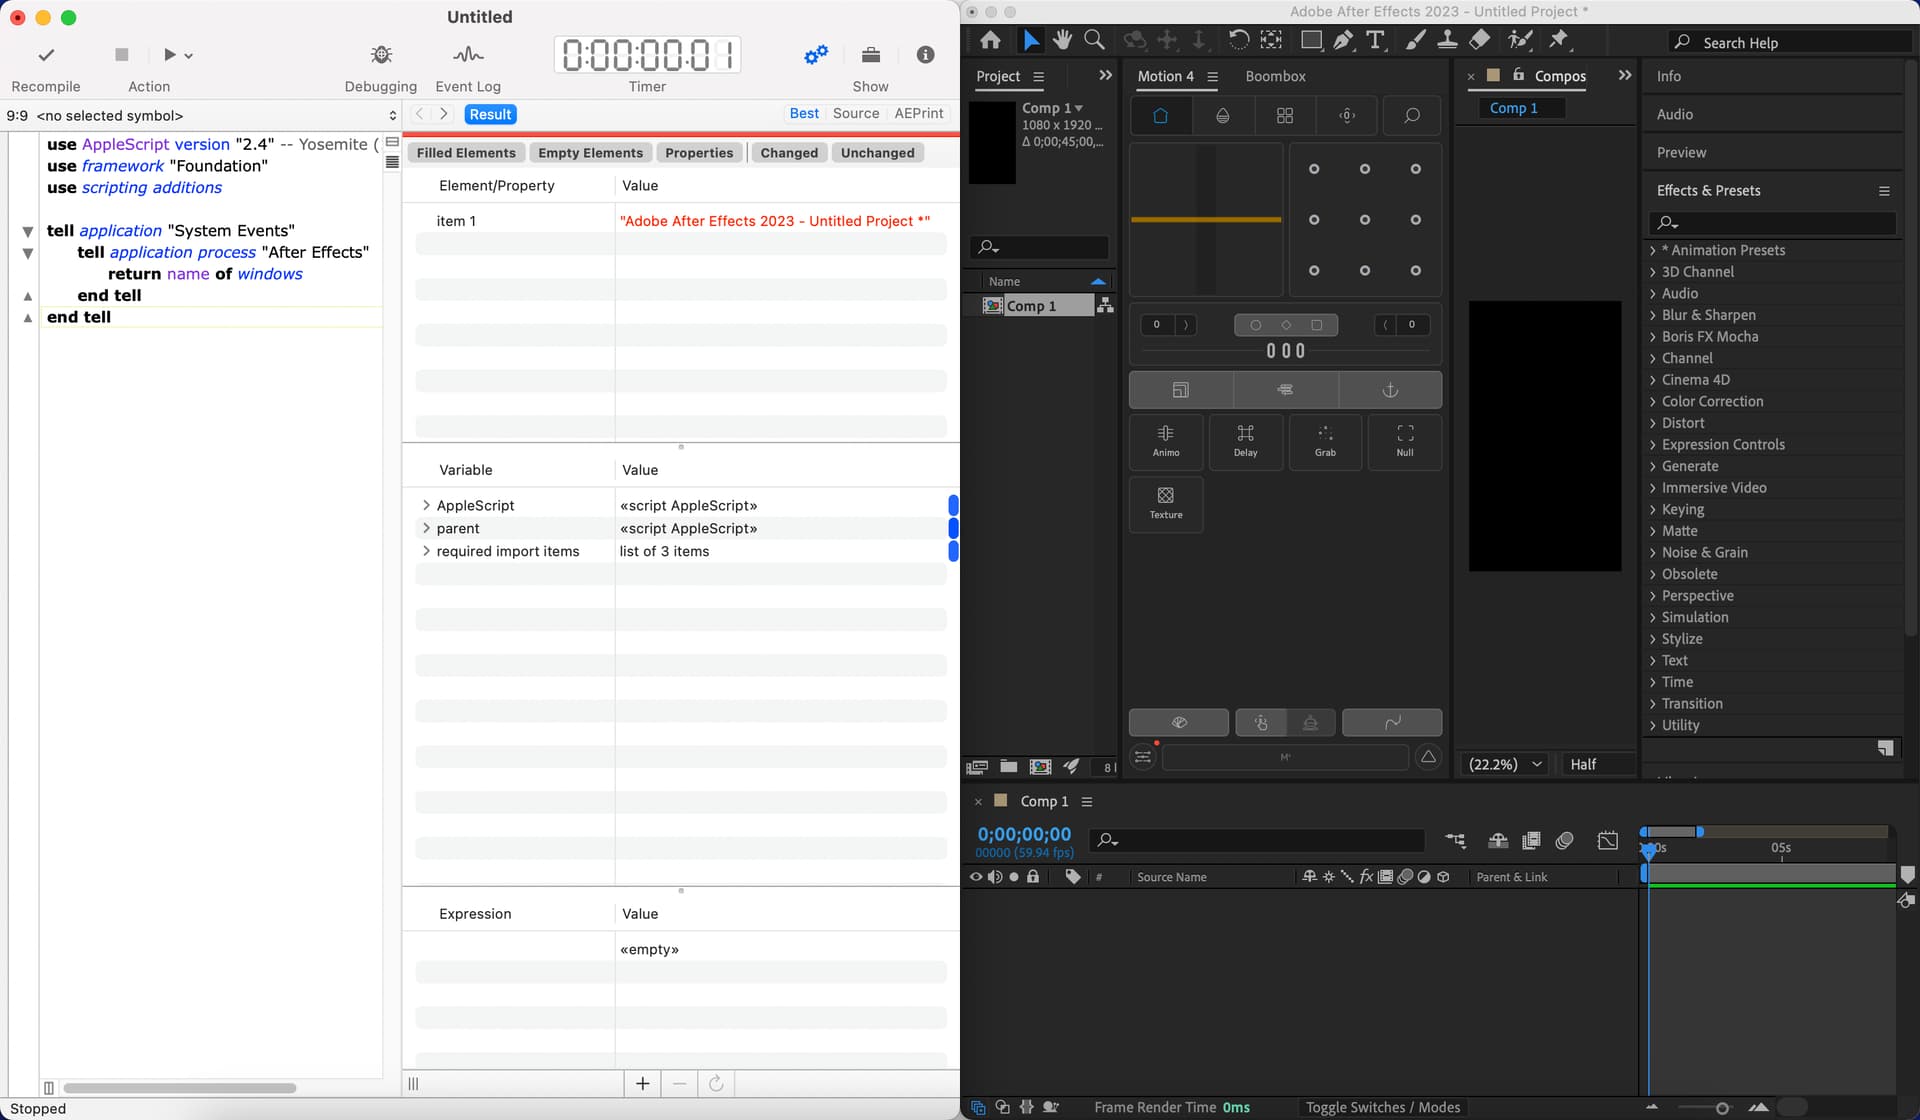Viewport: 1920px width, 1120px height.
Task: Open Motion 4 search section
Action: pyautogui.click(x=1411, y=116)
